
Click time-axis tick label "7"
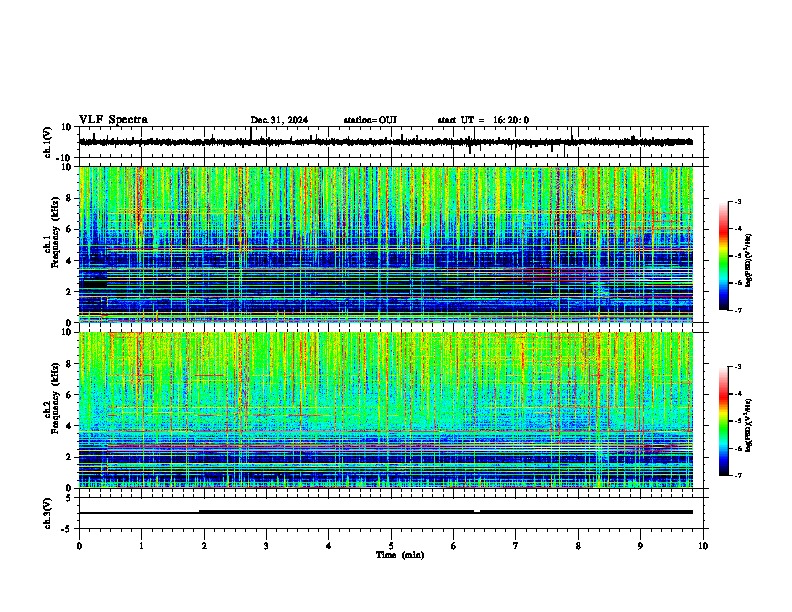coord(516,546)
